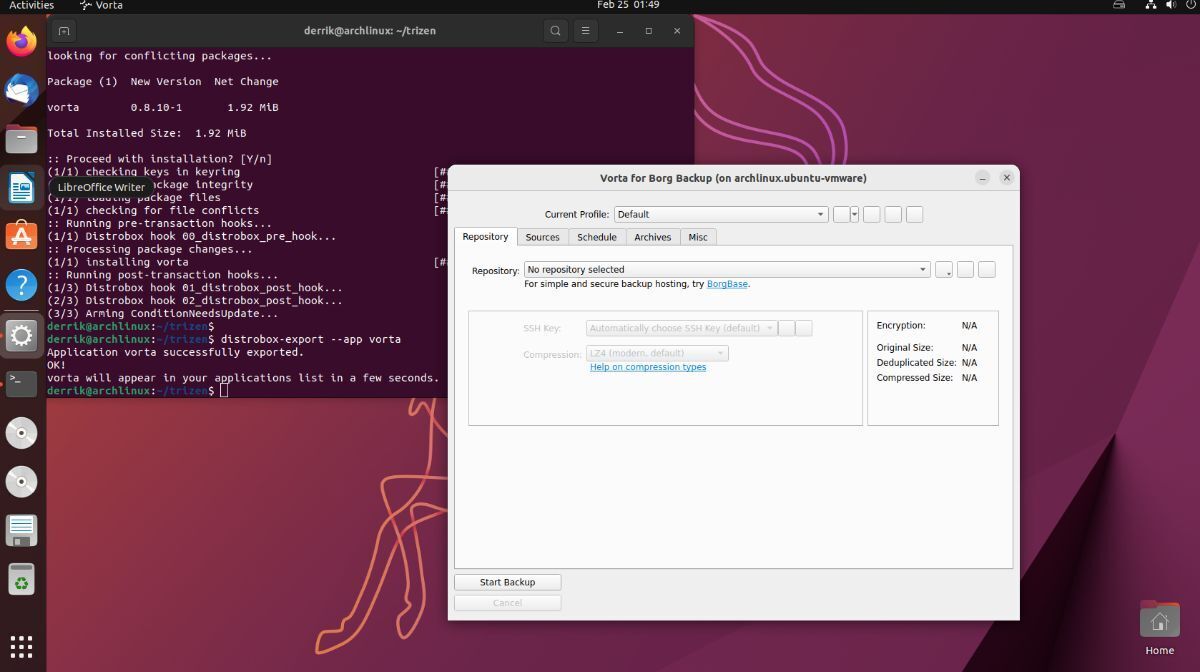Show Applications grid at dock bottom
This screenshot has width=1200, height=672.
click(x=21, y=646)
